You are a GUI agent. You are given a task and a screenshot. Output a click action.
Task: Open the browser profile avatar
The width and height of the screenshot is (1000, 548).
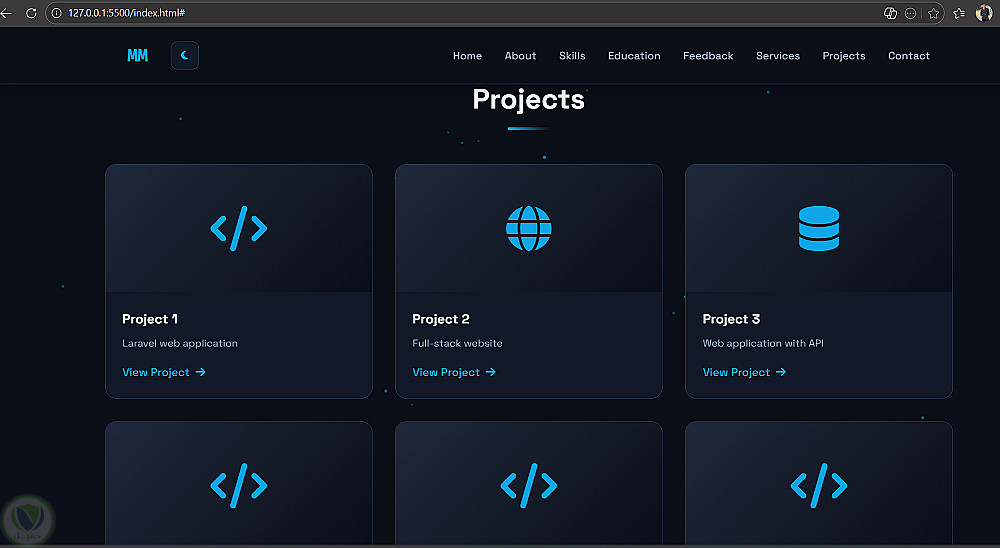pos(984,13)
